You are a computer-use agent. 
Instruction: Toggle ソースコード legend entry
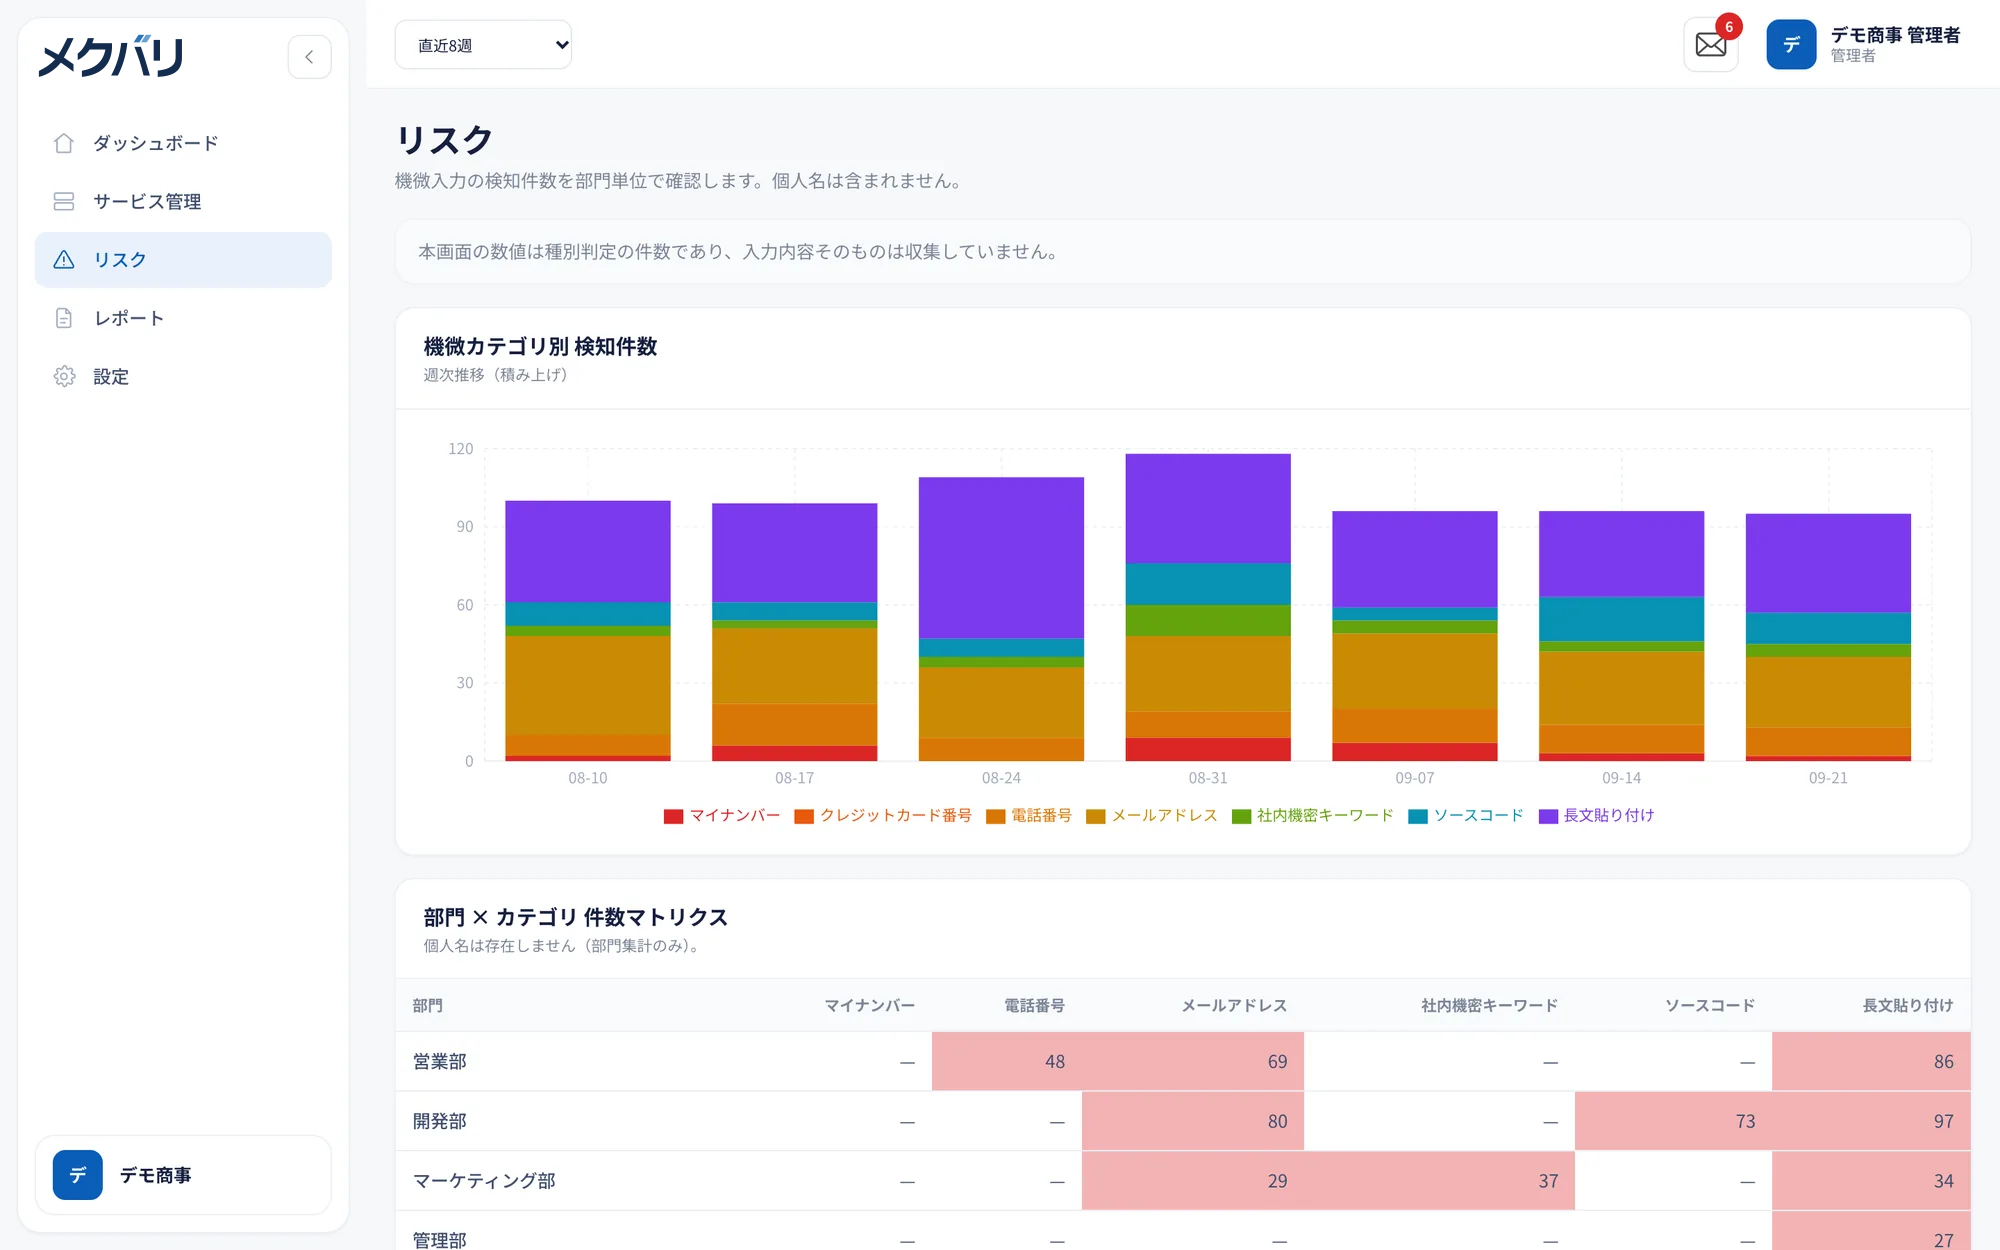coord(1466,816)
